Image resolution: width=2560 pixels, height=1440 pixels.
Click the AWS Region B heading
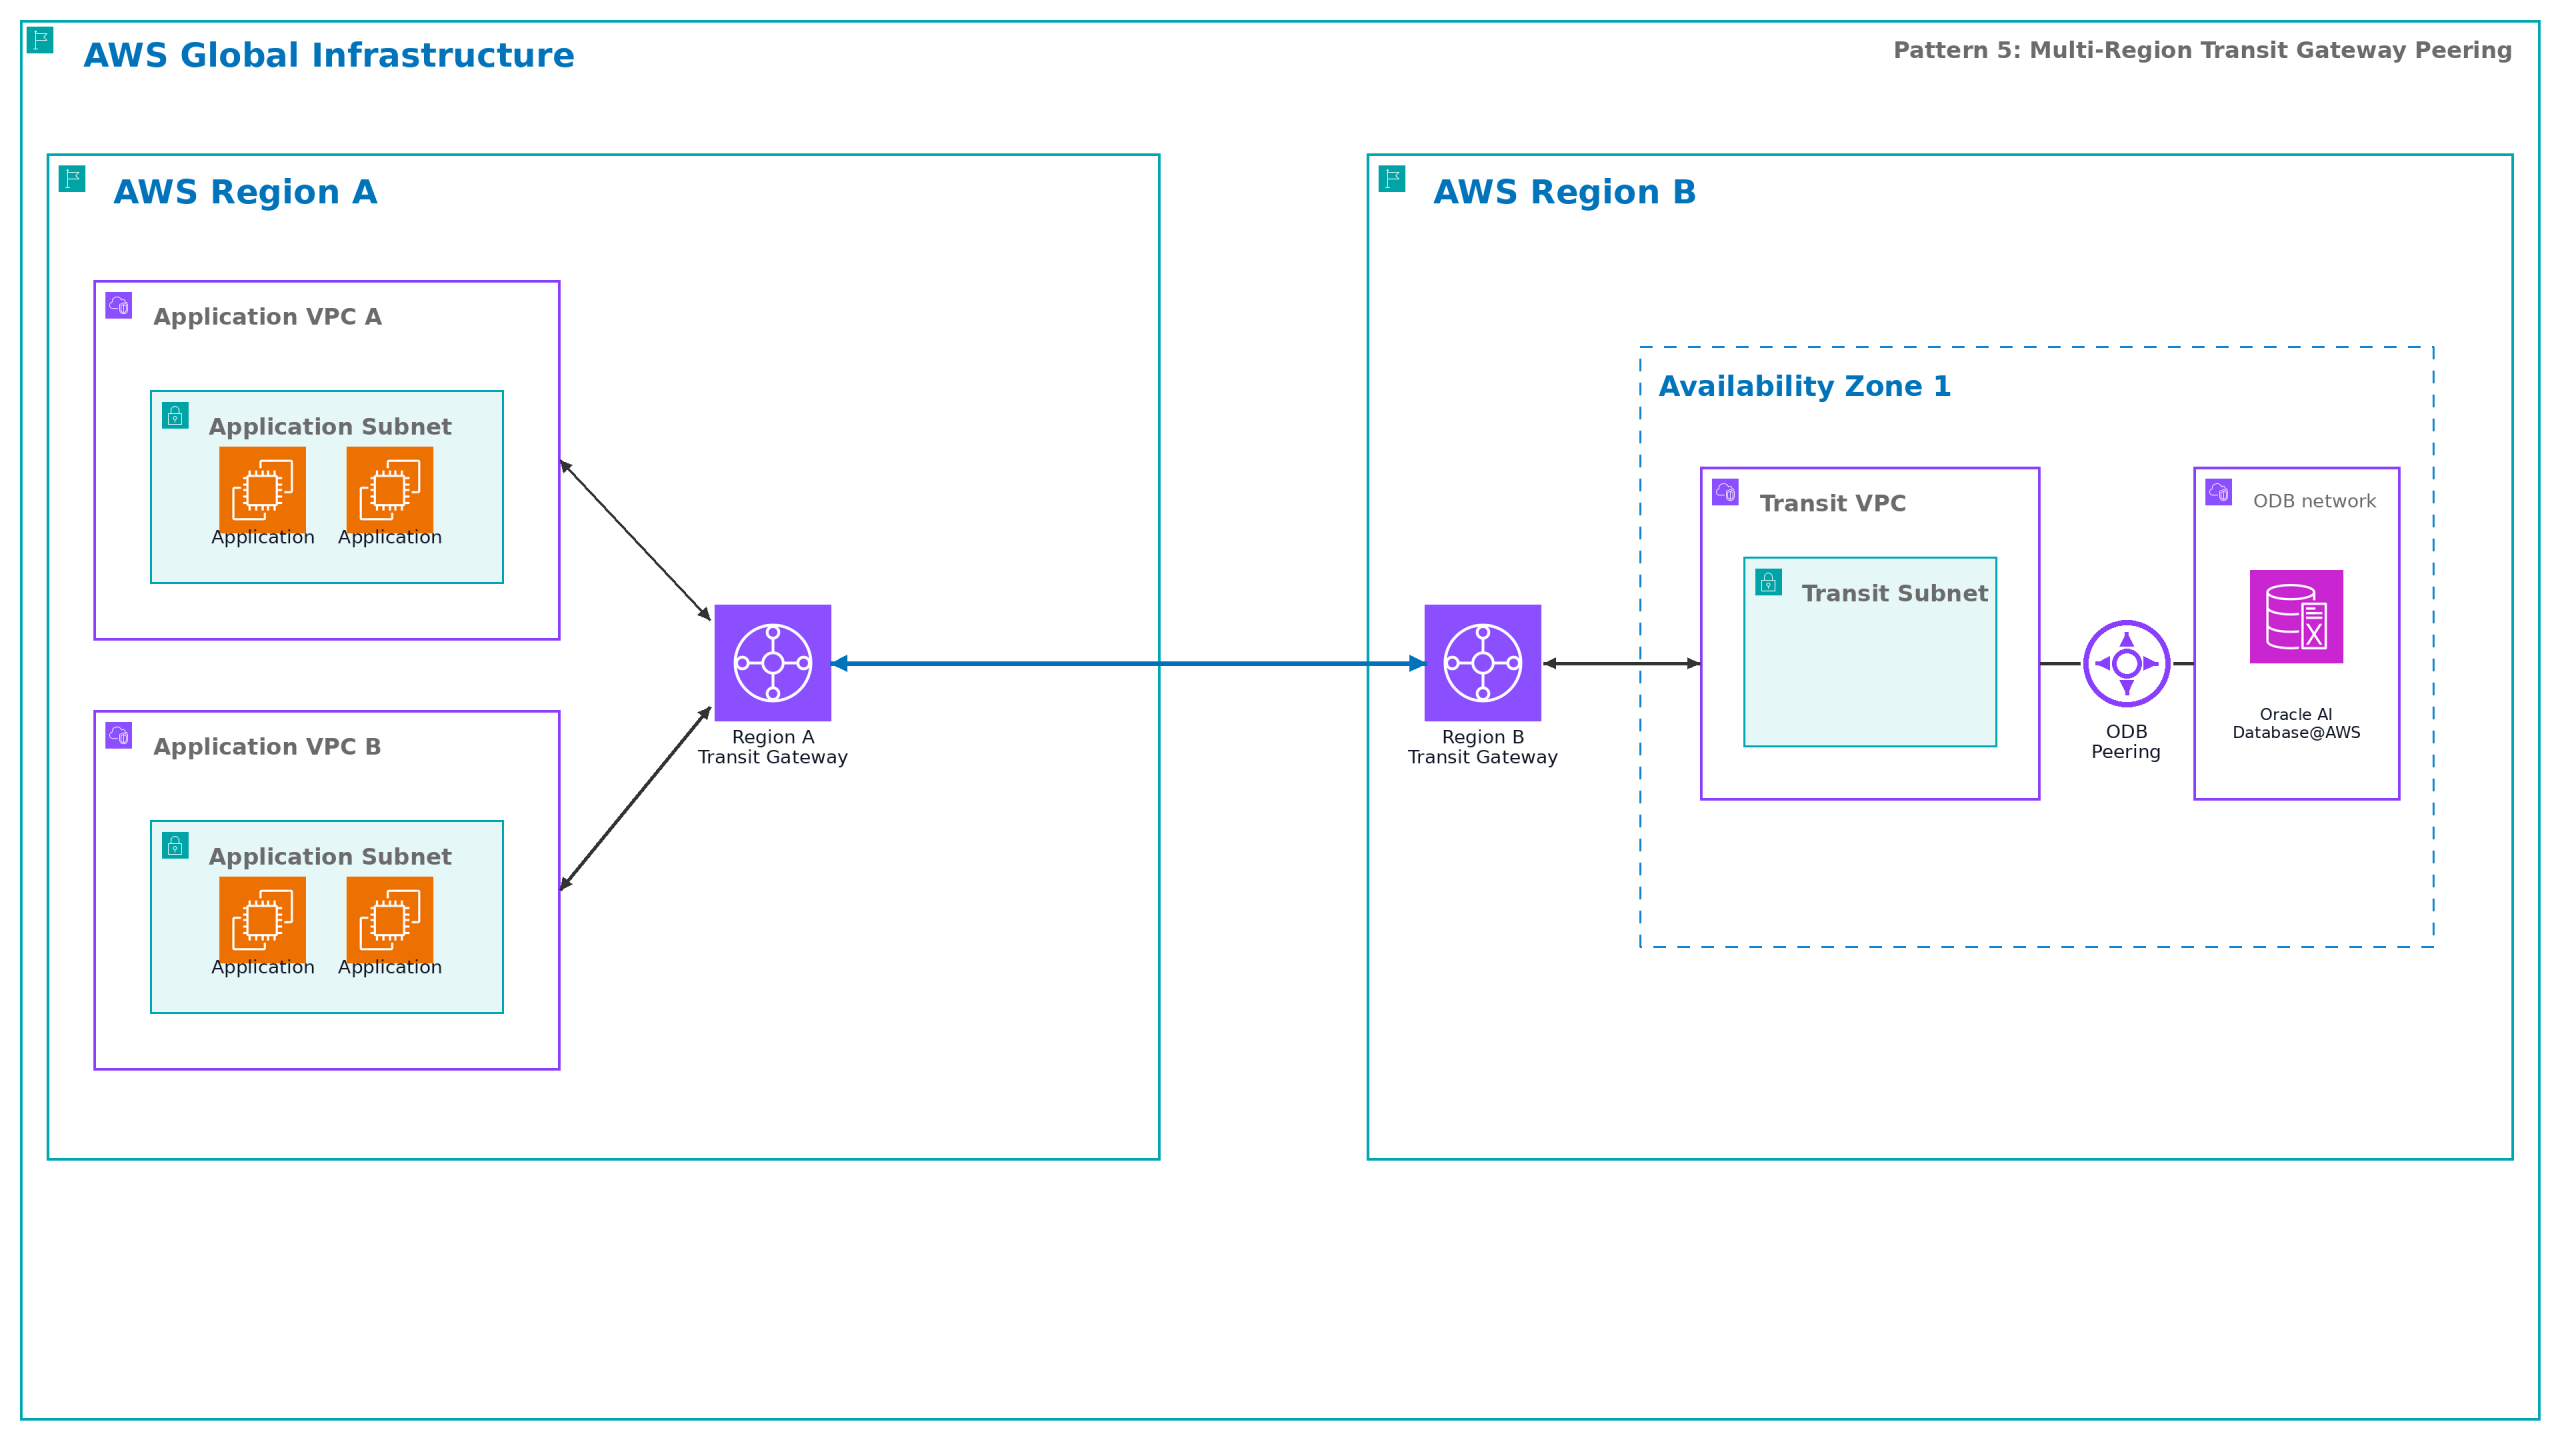tap(1565, 192)
